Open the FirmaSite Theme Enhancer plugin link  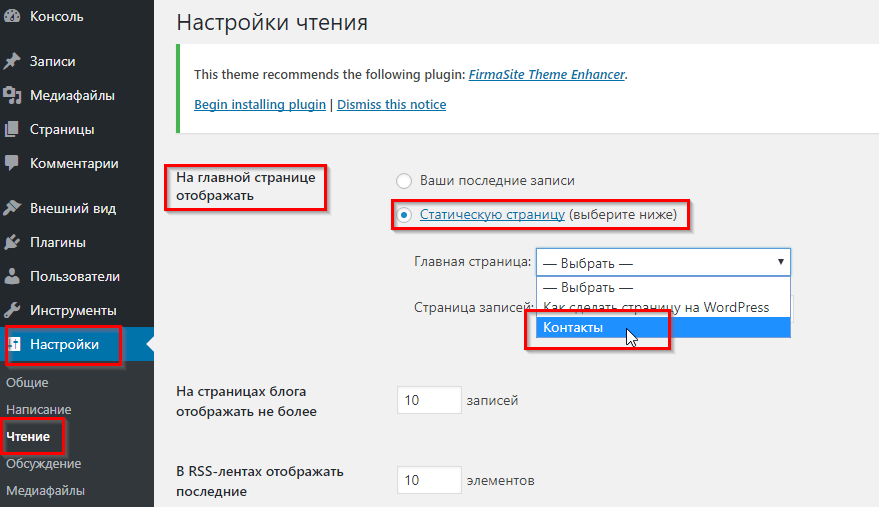[x=547, y=74]
